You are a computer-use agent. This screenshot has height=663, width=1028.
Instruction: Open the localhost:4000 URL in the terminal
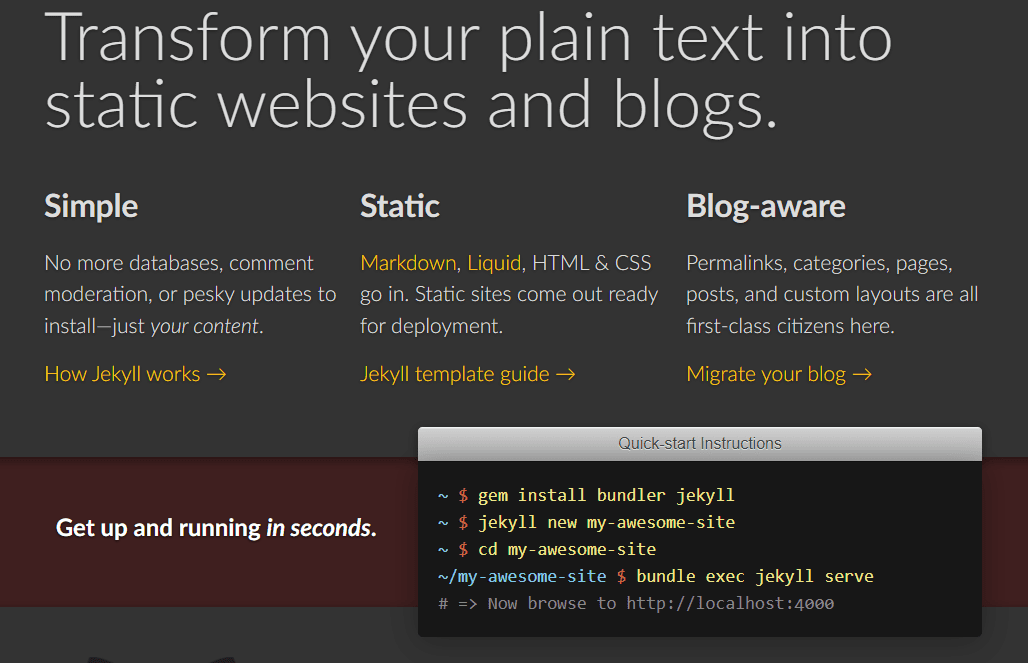pos(730,602)
